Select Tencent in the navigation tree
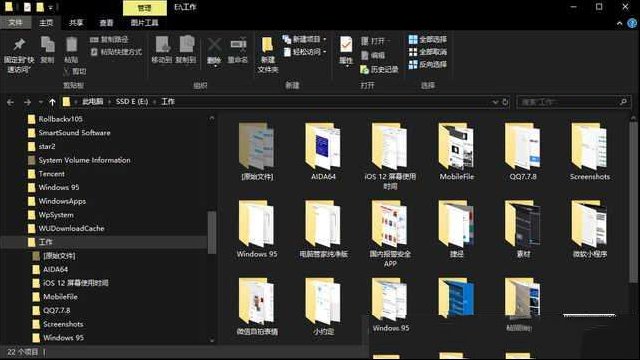Screen dimensions: 640x360 [51, 173]
